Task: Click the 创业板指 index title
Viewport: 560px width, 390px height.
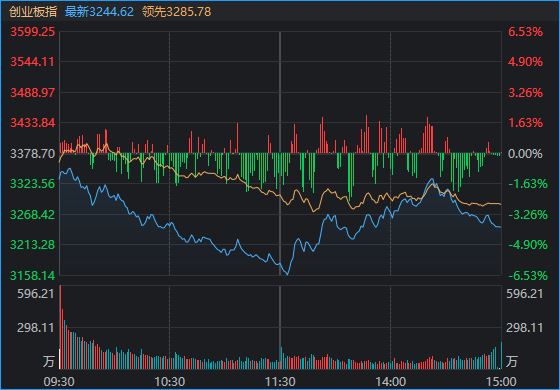Action: click(33, 12)
